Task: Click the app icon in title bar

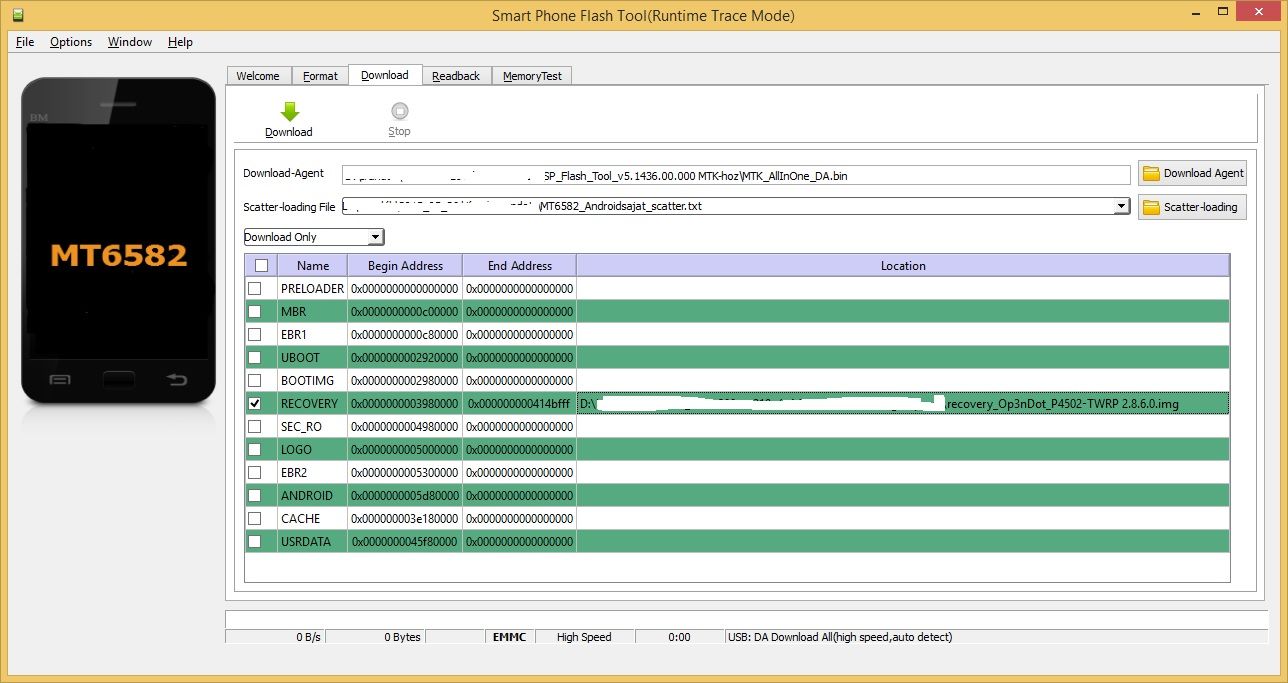Action: [x=17, y=15]
